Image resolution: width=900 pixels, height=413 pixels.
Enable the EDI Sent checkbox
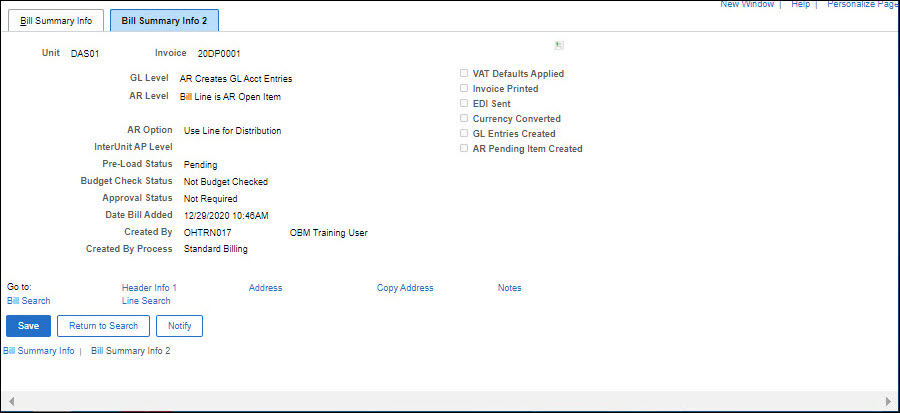coord(463,103)
